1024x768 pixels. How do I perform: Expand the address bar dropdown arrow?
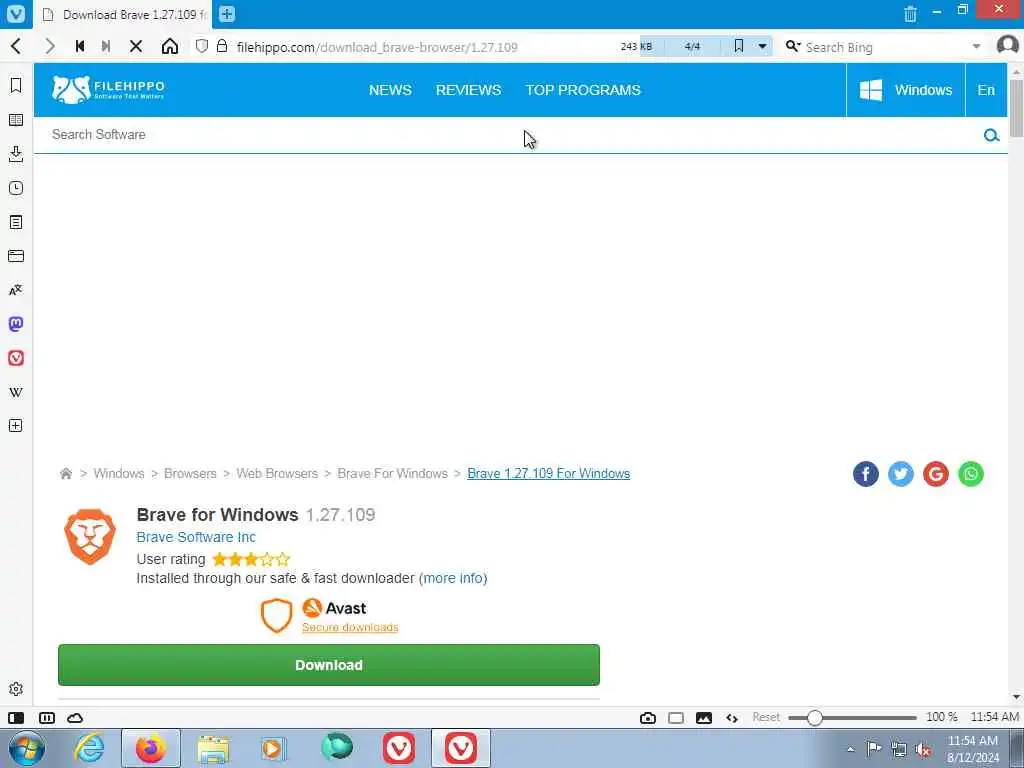(762, 47)
